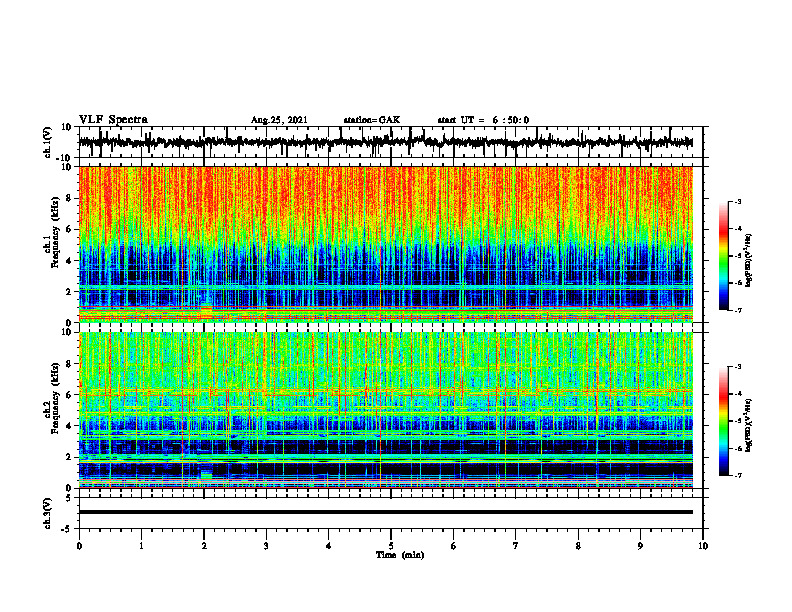The height and width of the screenshot is (612, 792).
Task: Click the "ch.1(V)" waveform axis label
Action: coord(48,142)
